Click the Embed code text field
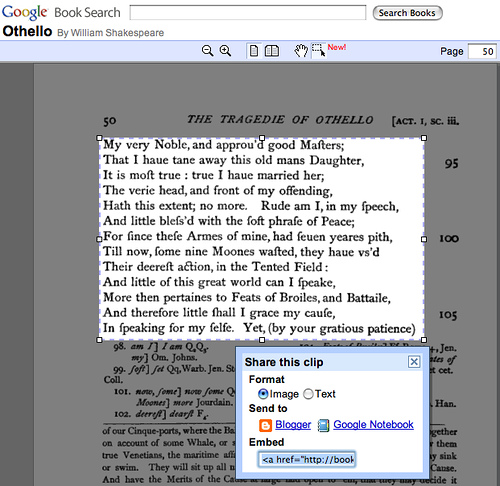Screen dimensions: 500x486 point(307,459)
